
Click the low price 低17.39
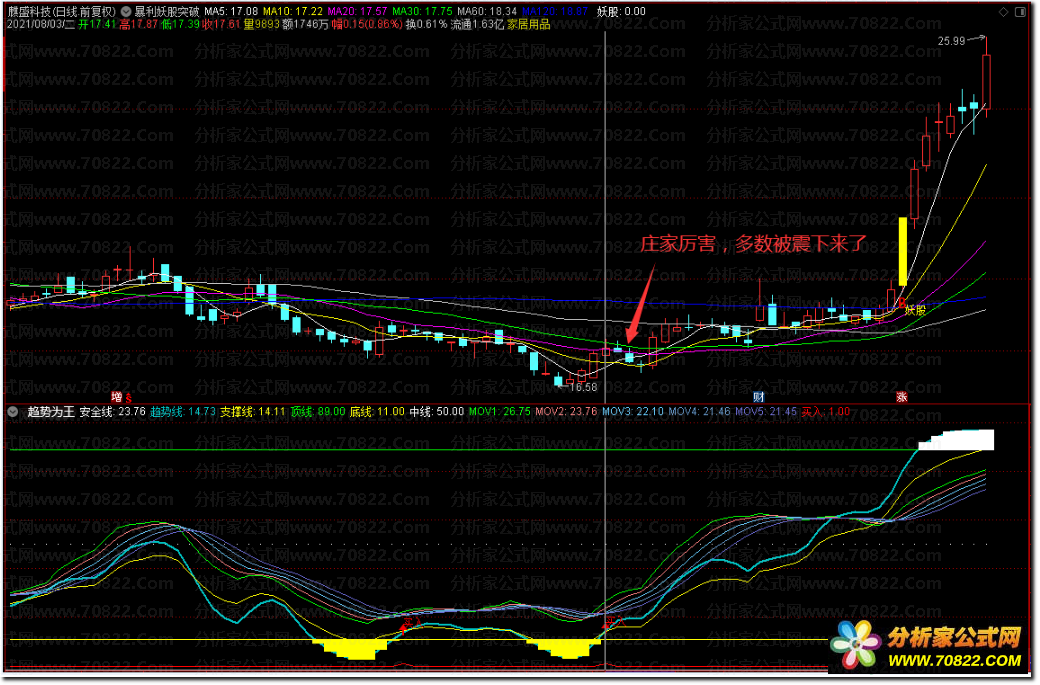180,25
